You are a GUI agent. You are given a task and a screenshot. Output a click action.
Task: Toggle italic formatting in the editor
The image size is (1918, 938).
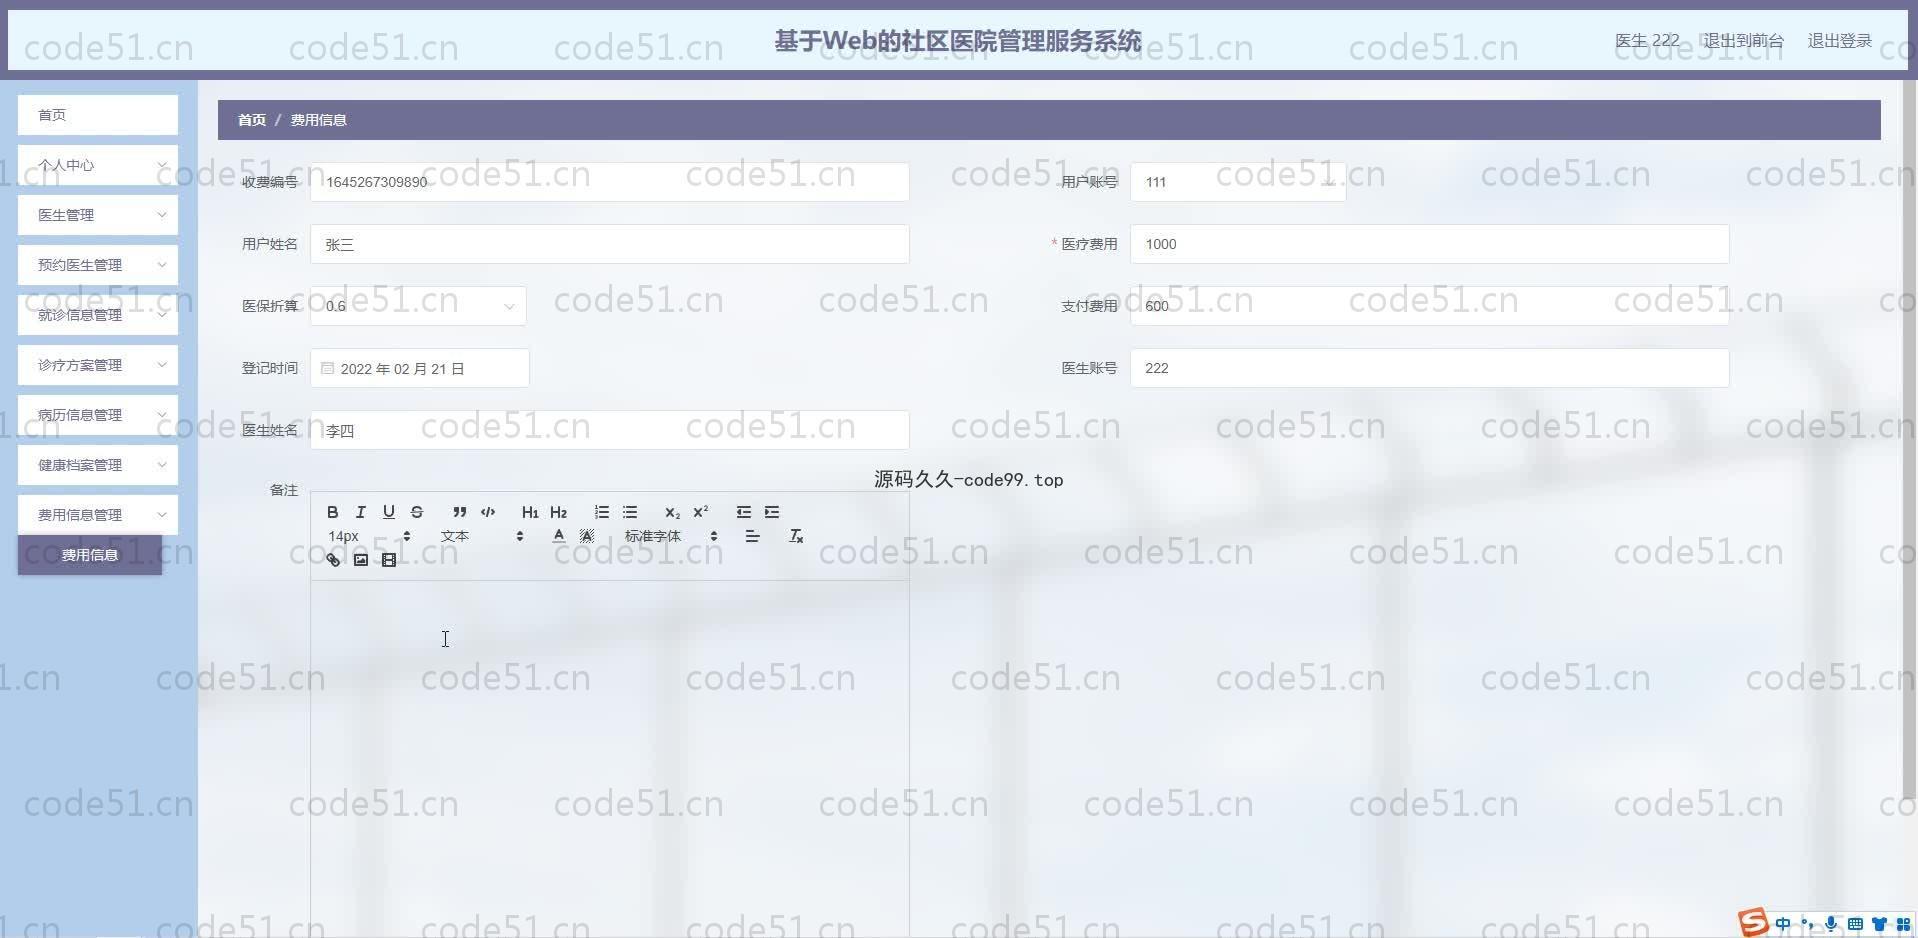click(x=361, y=512)
